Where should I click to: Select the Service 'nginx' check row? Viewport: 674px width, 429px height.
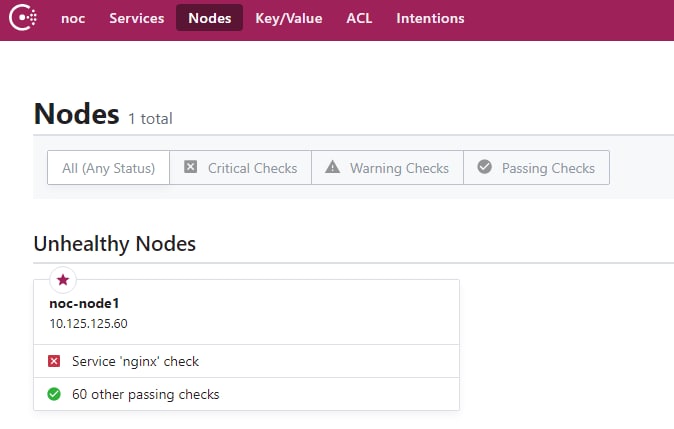tap(246, 361)
